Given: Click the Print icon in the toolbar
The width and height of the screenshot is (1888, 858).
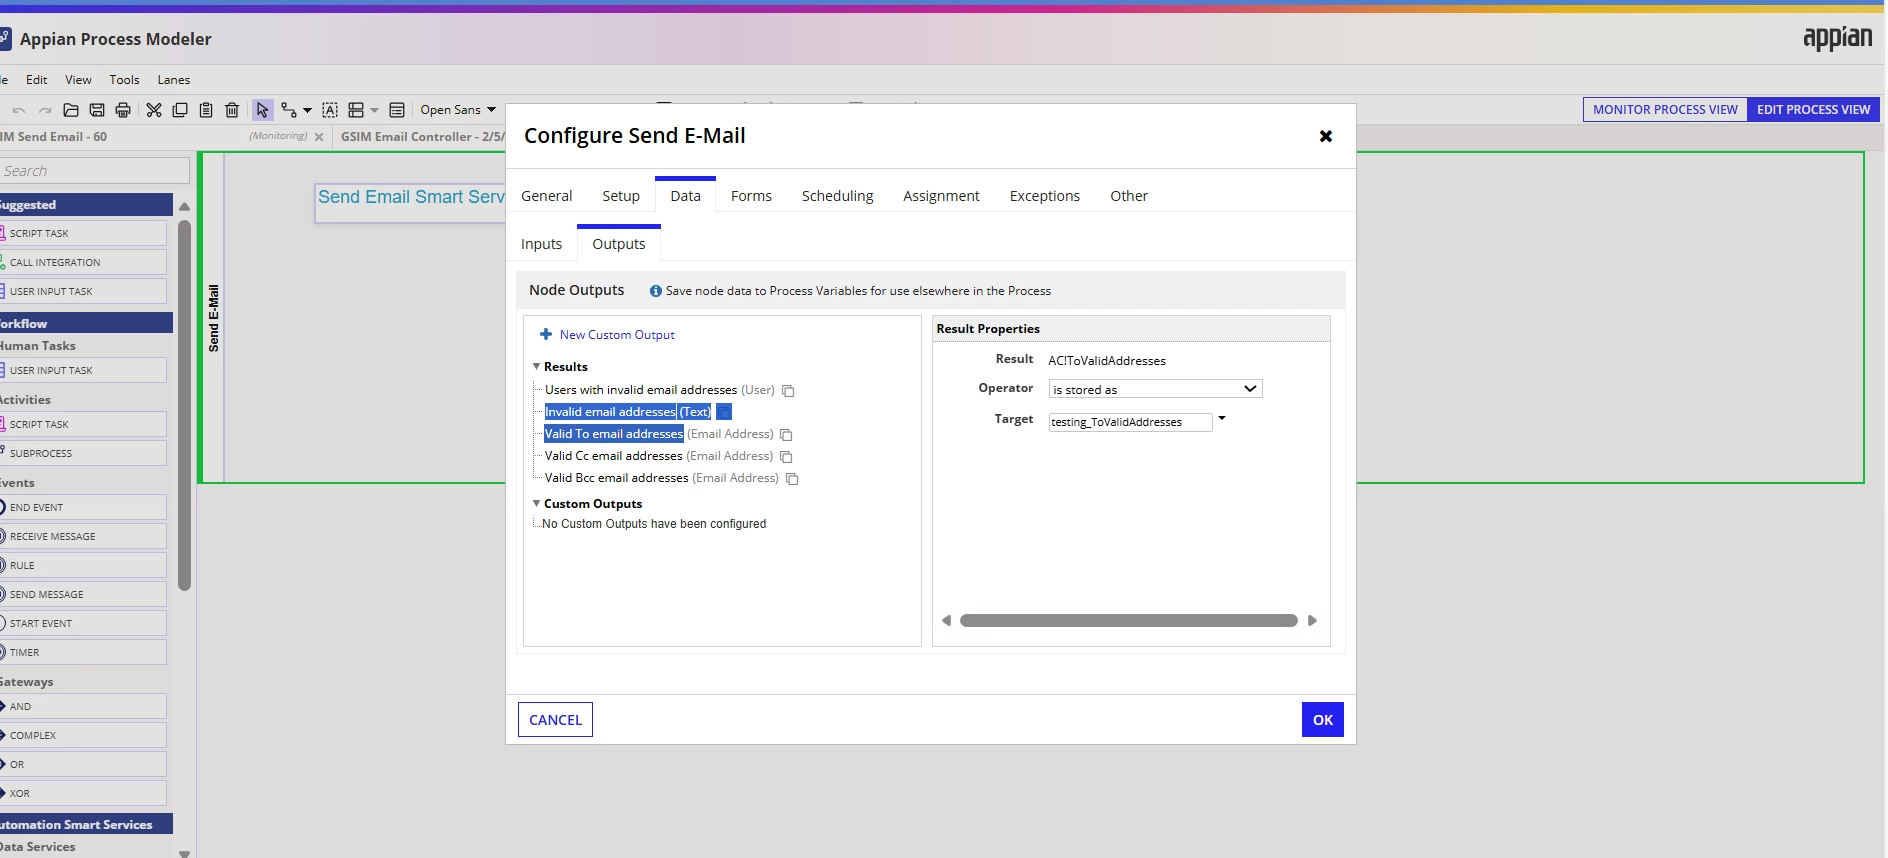Looking at the screenshot, I should click(123, 110).
